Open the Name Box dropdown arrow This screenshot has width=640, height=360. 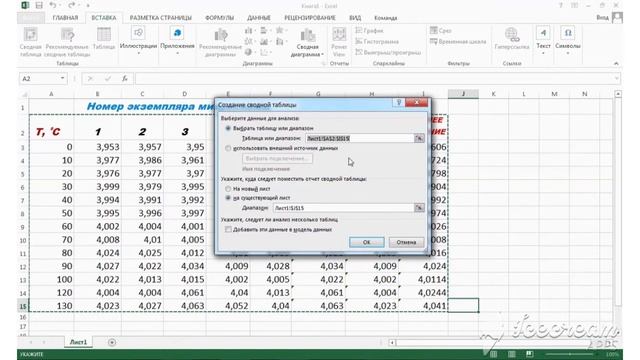point(62,78)
